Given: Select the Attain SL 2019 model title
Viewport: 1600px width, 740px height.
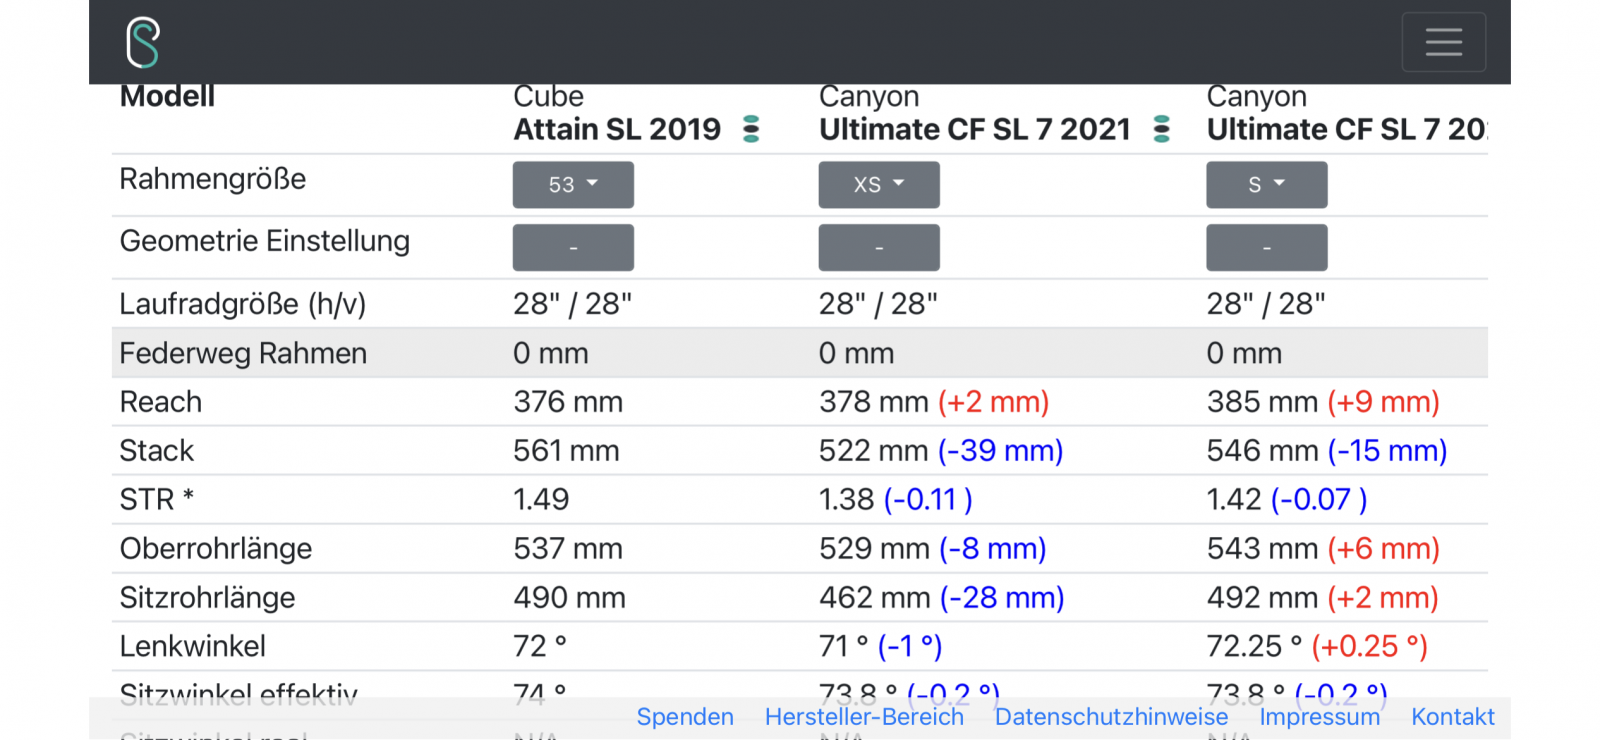Looking at the screenshot, I should (x=617, y=129).
